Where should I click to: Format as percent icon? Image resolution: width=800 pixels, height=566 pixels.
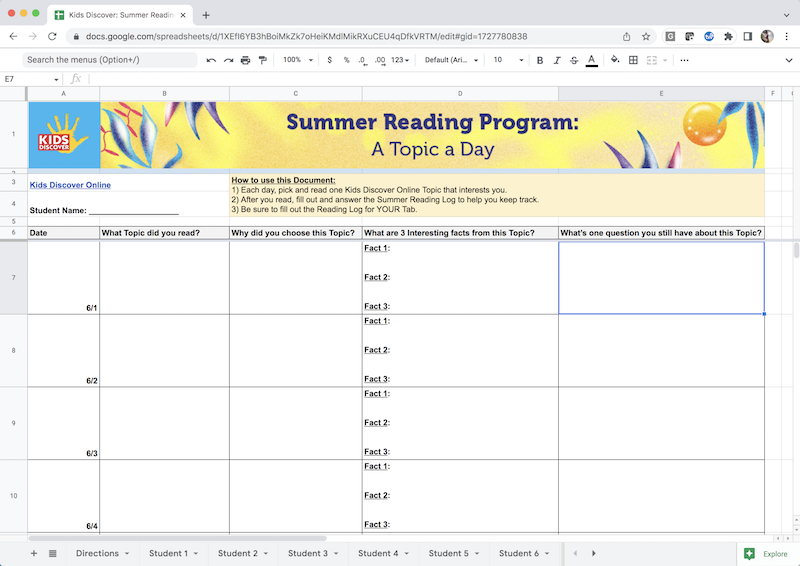click(x=346, y=60)
